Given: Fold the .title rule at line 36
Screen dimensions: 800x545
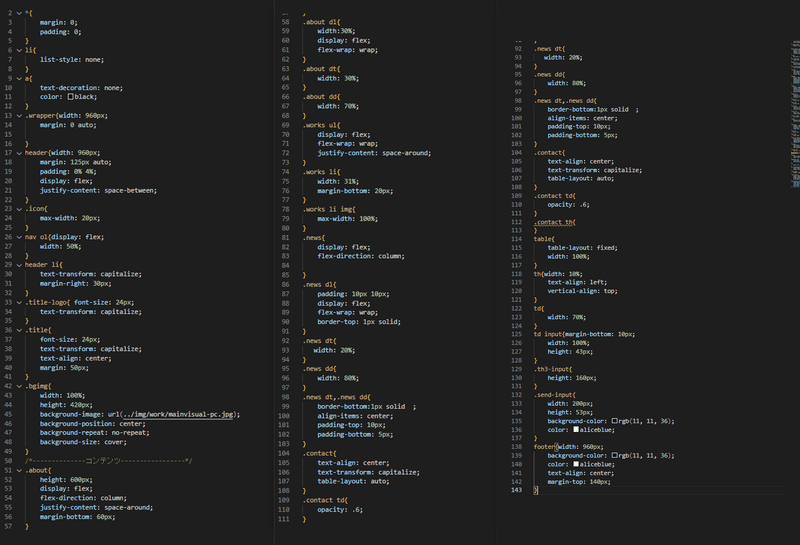Looking at the screenshot, I should [19, 331].
